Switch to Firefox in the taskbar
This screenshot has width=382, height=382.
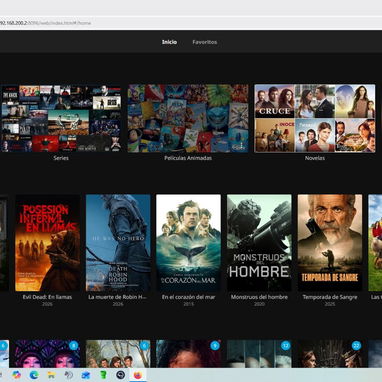138,375
